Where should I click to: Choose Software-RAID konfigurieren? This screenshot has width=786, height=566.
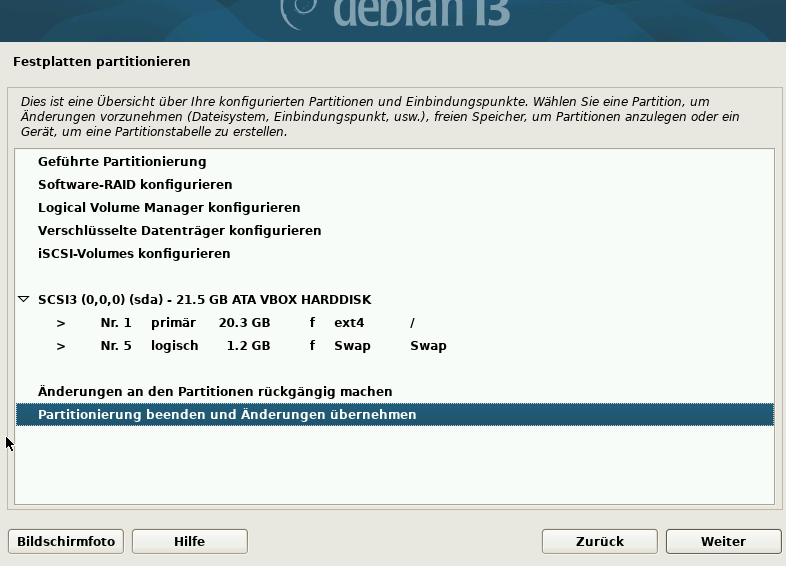point(395,184)
